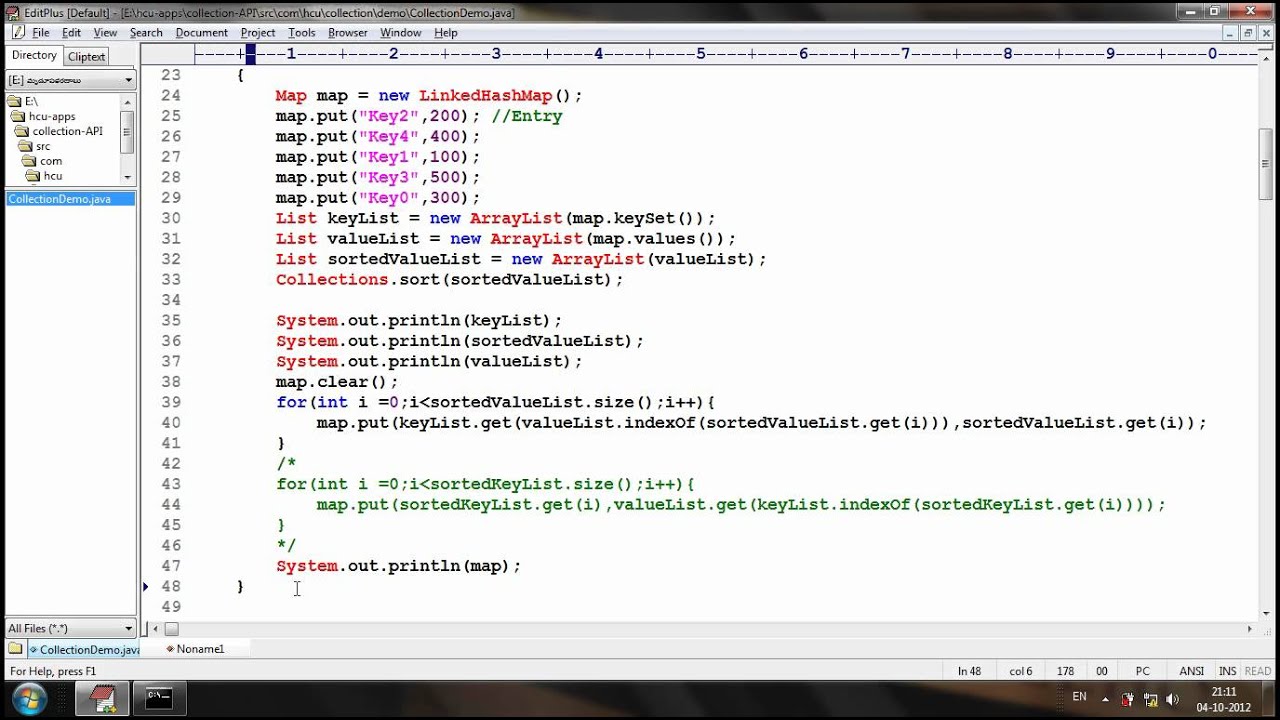Click the READ status indicator
The width and height of the screenshot is (1280, 720).
[1257, 671]
